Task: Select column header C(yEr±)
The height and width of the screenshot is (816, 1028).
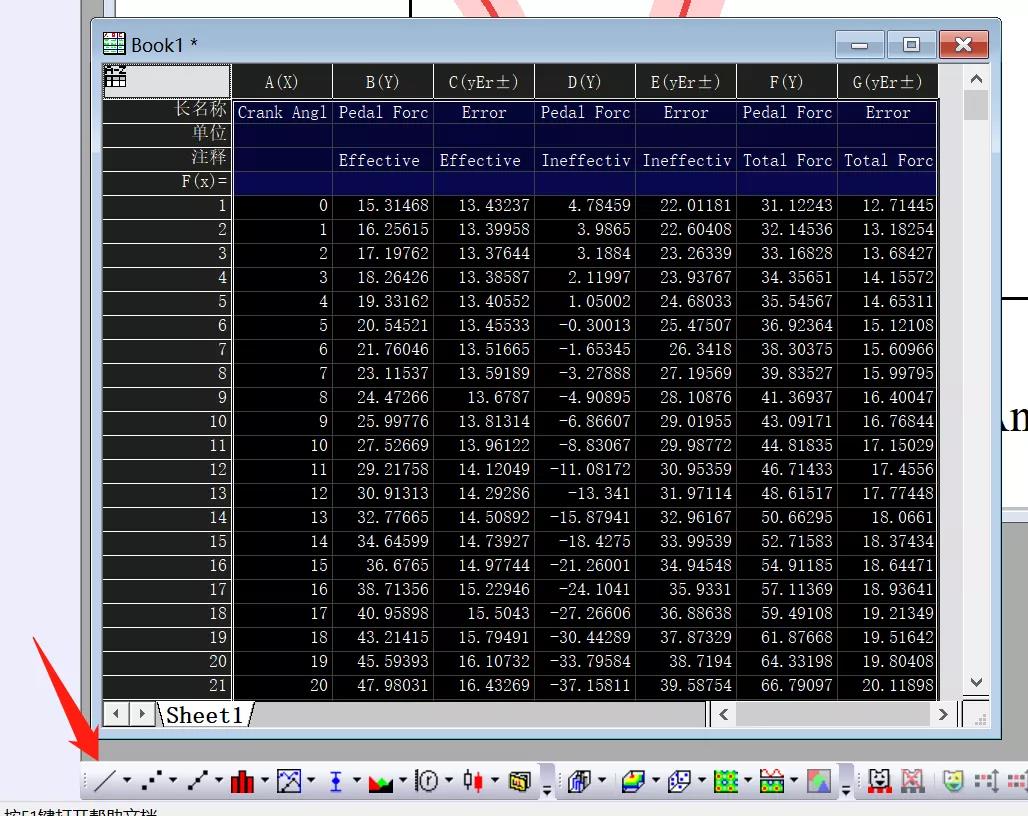Action: 484,82
